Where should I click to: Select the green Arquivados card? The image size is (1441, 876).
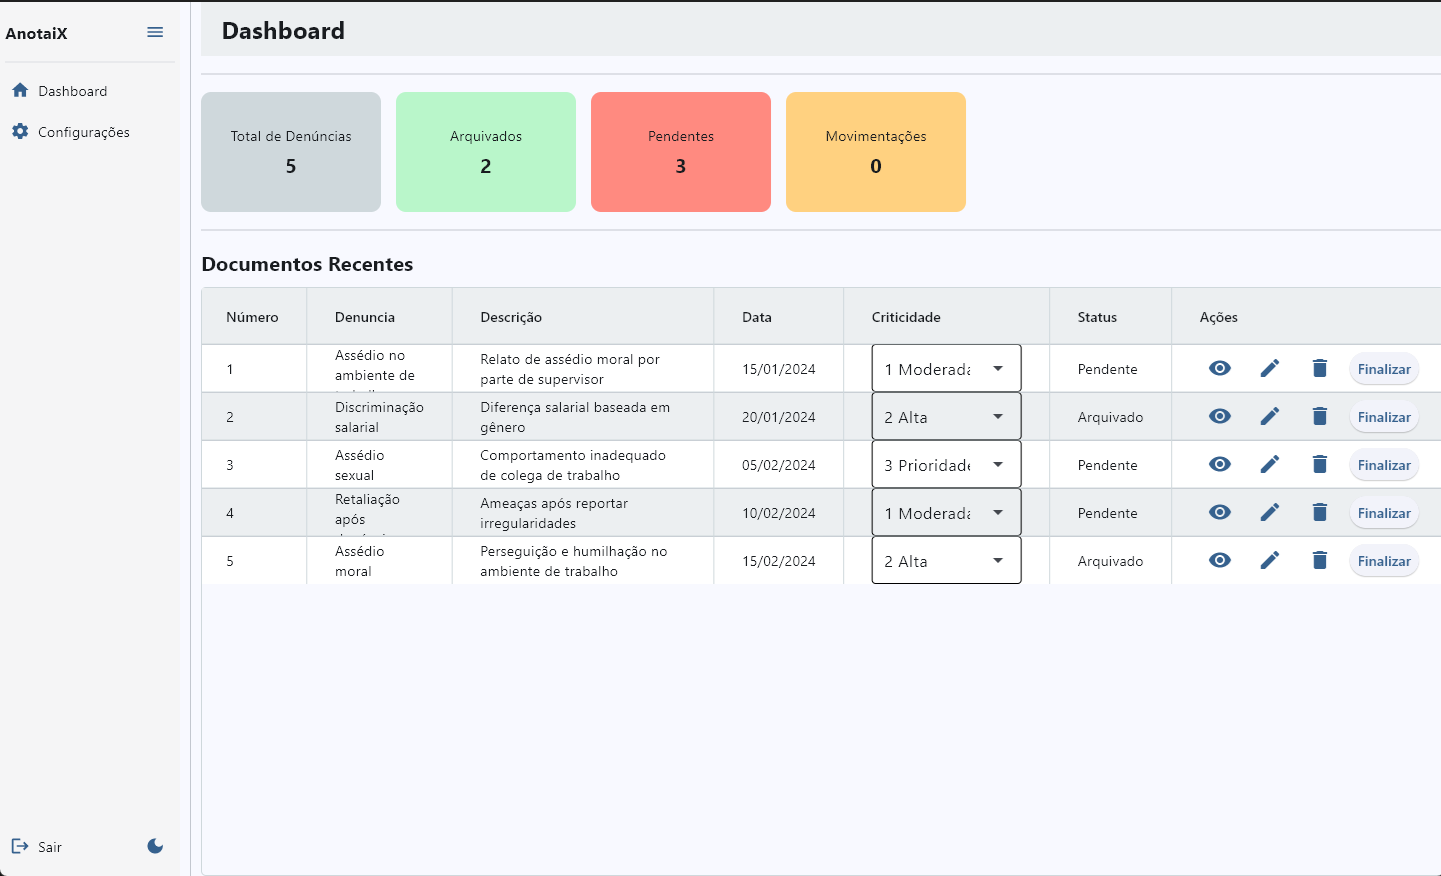point(486,152)
